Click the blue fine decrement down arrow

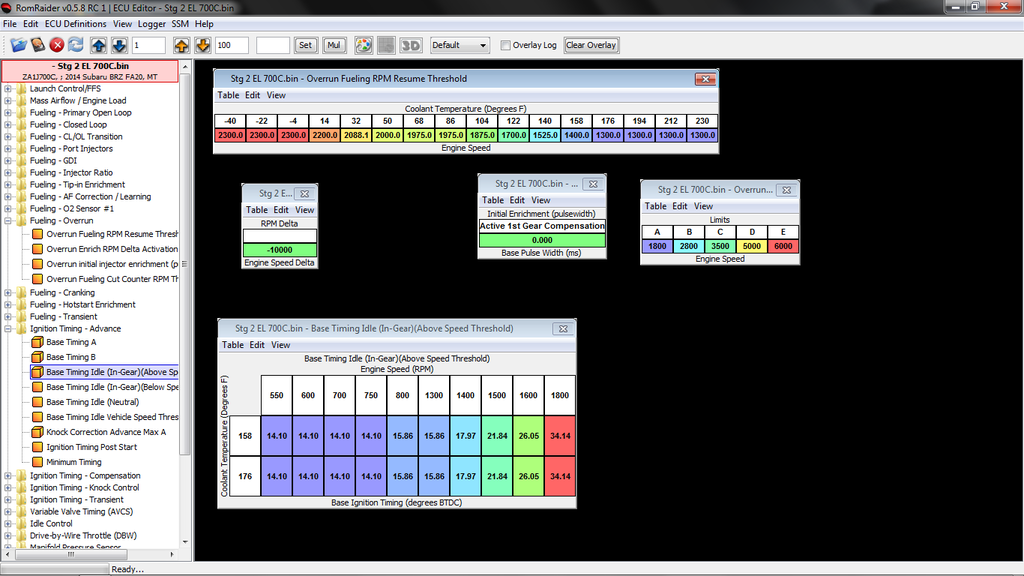(x=118, y=45)
